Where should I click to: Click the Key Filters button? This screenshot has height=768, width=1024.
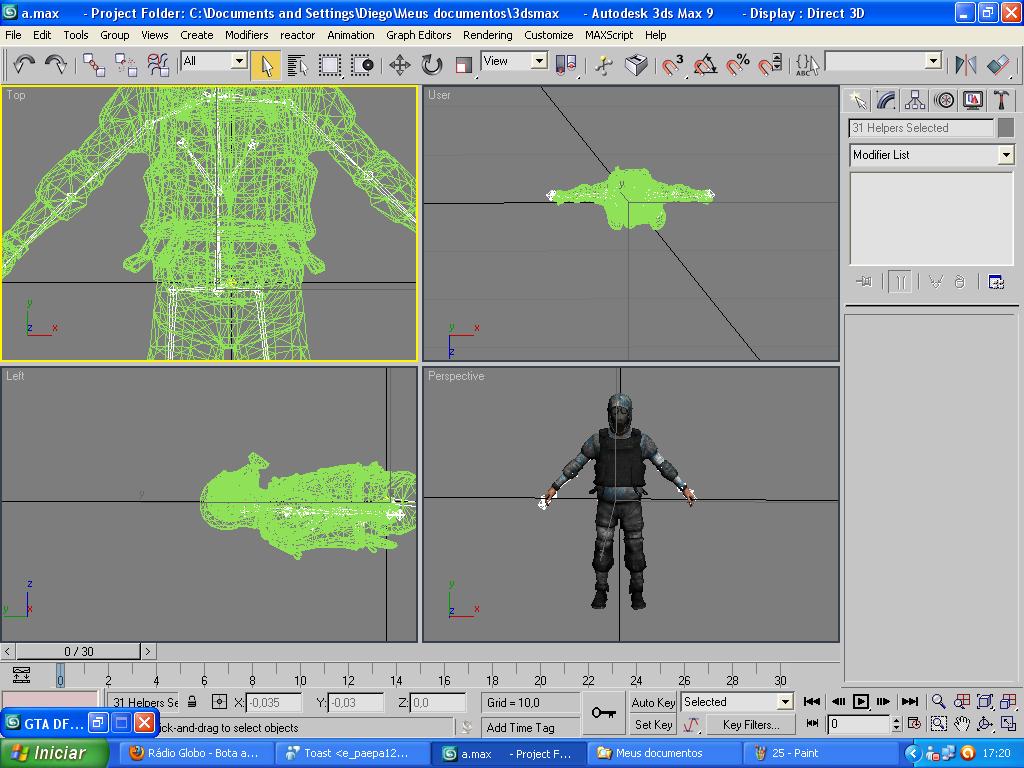pyautogui.click(x=750, y=725)
